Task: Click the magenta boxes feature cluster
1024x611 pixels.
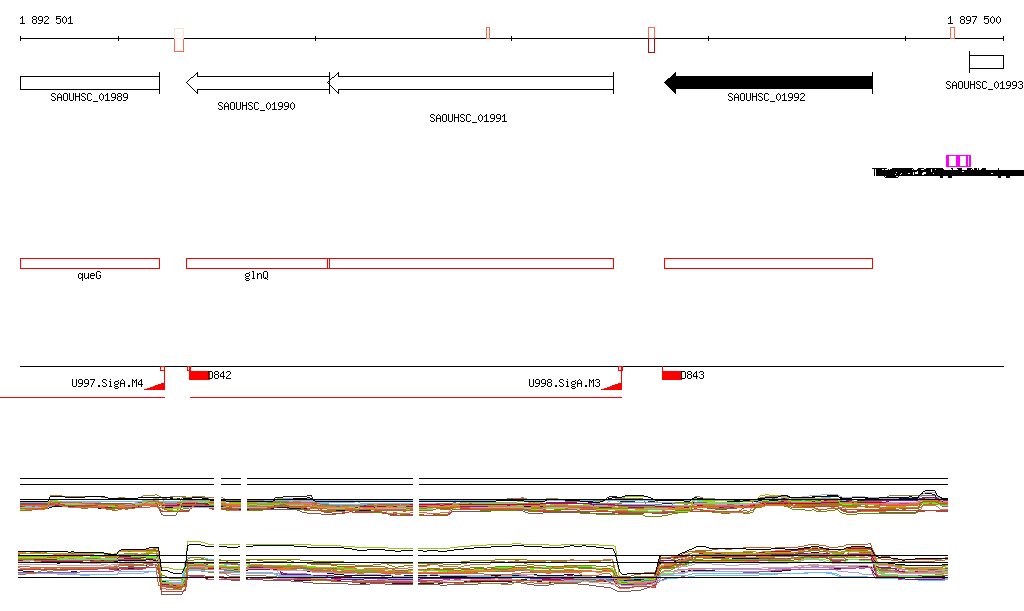Action: tap(959, 161)
